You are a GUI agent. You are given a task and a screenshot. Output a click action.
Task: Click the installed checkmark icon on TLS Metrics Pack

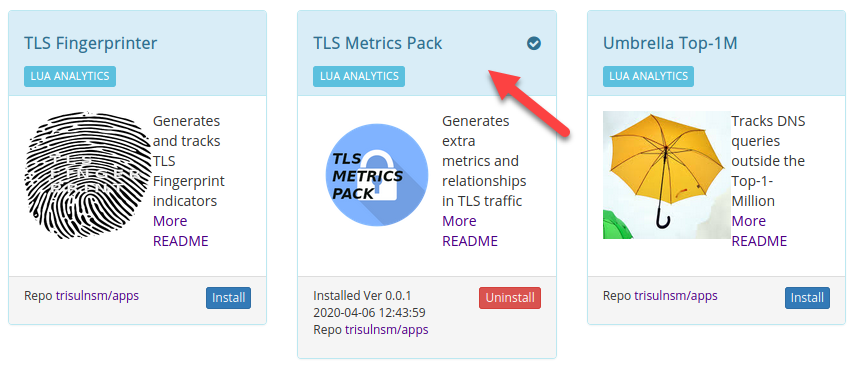[x=534, y=43]
